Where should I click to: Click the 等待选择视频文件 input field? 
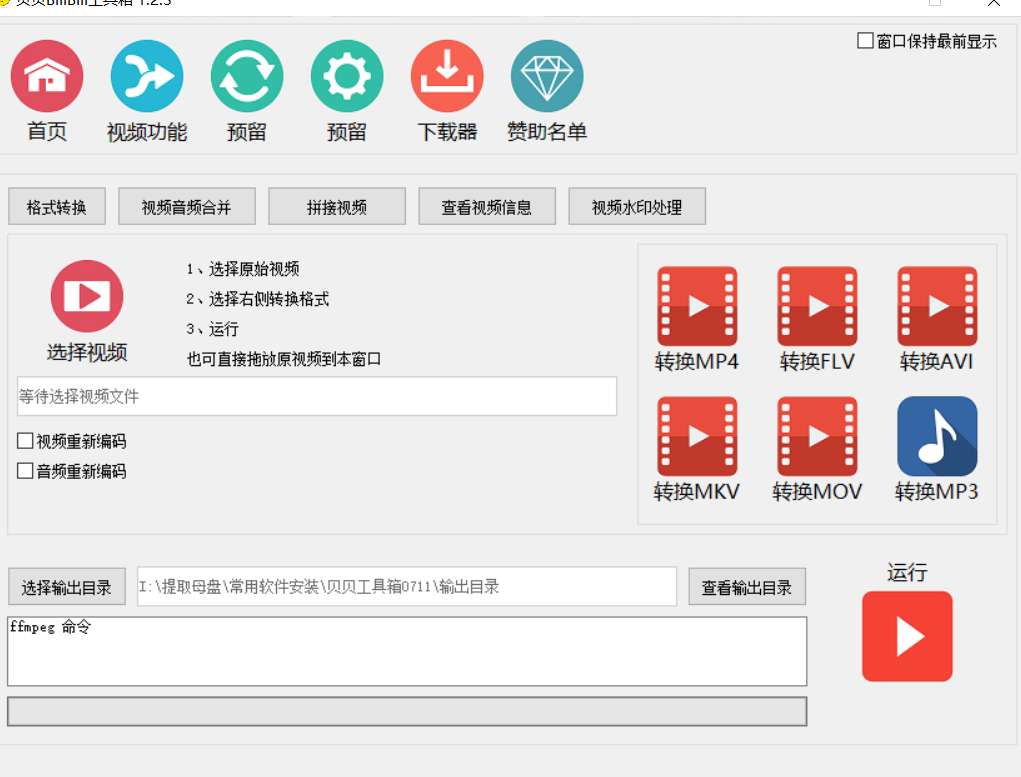pyautogui.click(x=317, y=397)
